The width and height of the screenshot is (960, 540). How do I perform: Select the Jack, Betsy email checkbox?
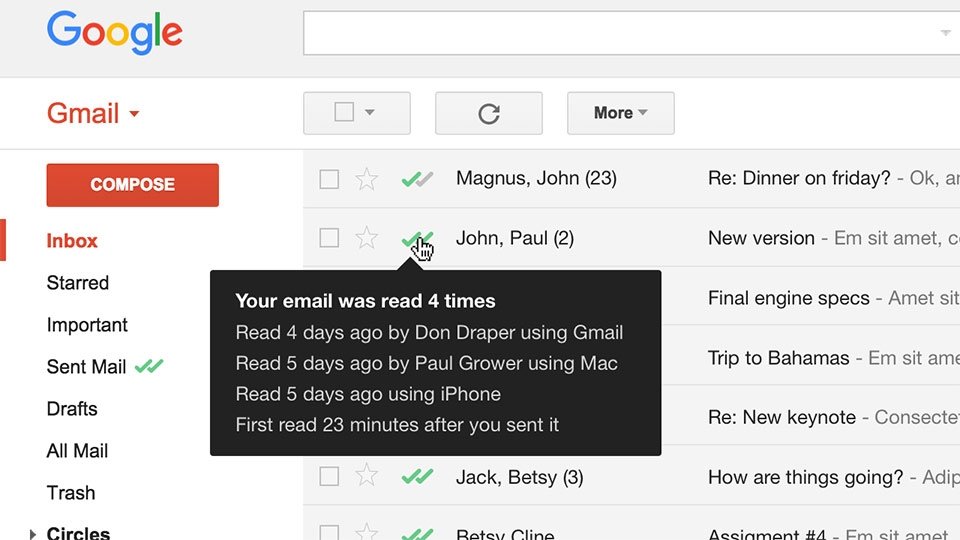coord(329,476)
